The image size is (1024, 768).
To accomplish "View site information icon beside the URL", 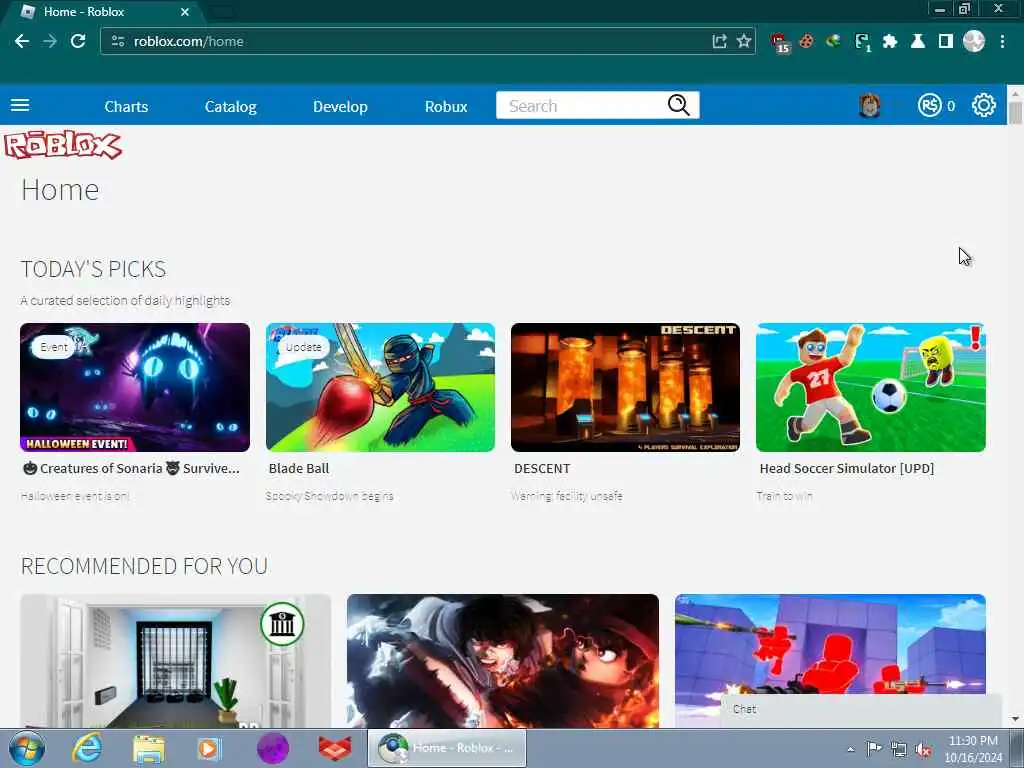I will point(118,41).
